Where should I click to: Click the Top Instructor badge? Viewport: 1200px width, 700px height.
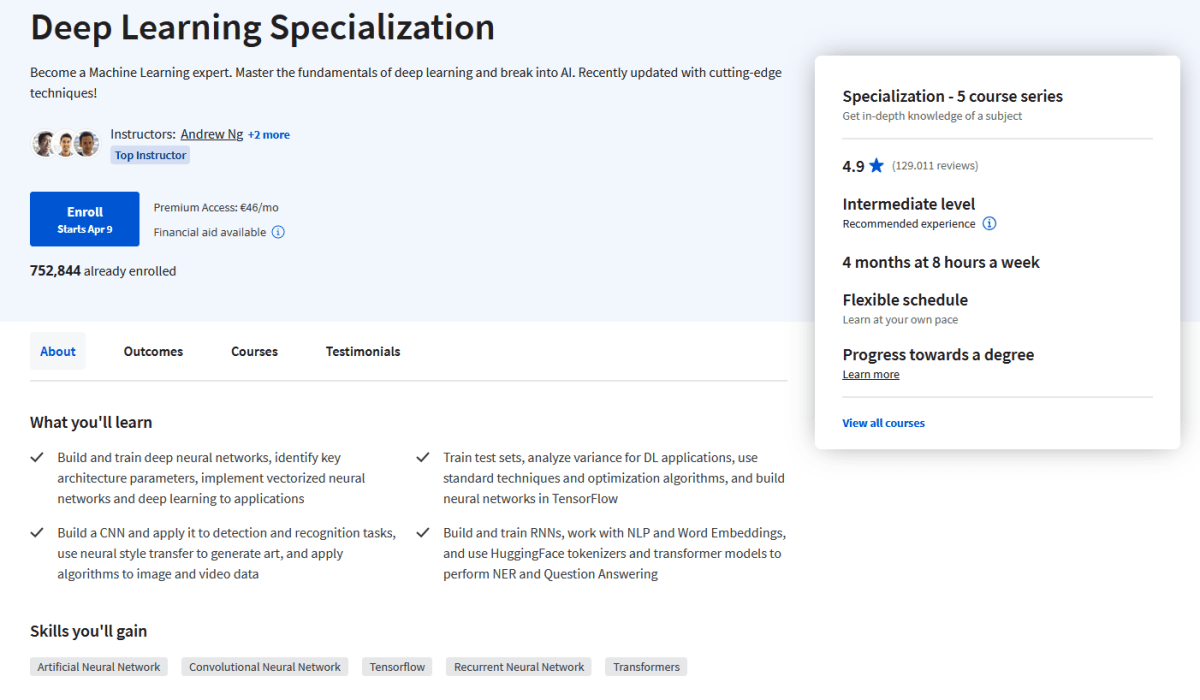click(x=149, y=154)
